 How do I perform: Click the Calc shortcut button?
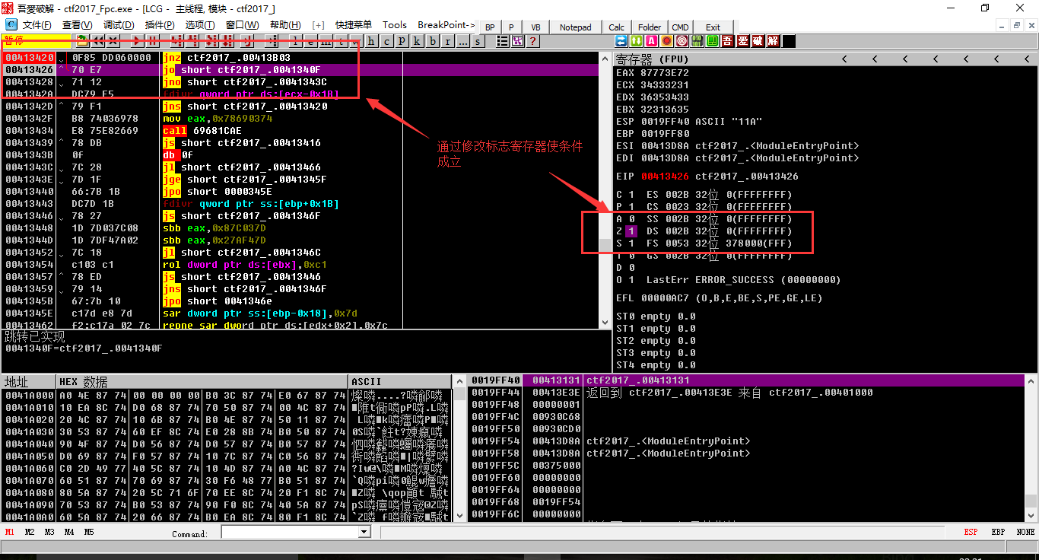click(616, 27)
